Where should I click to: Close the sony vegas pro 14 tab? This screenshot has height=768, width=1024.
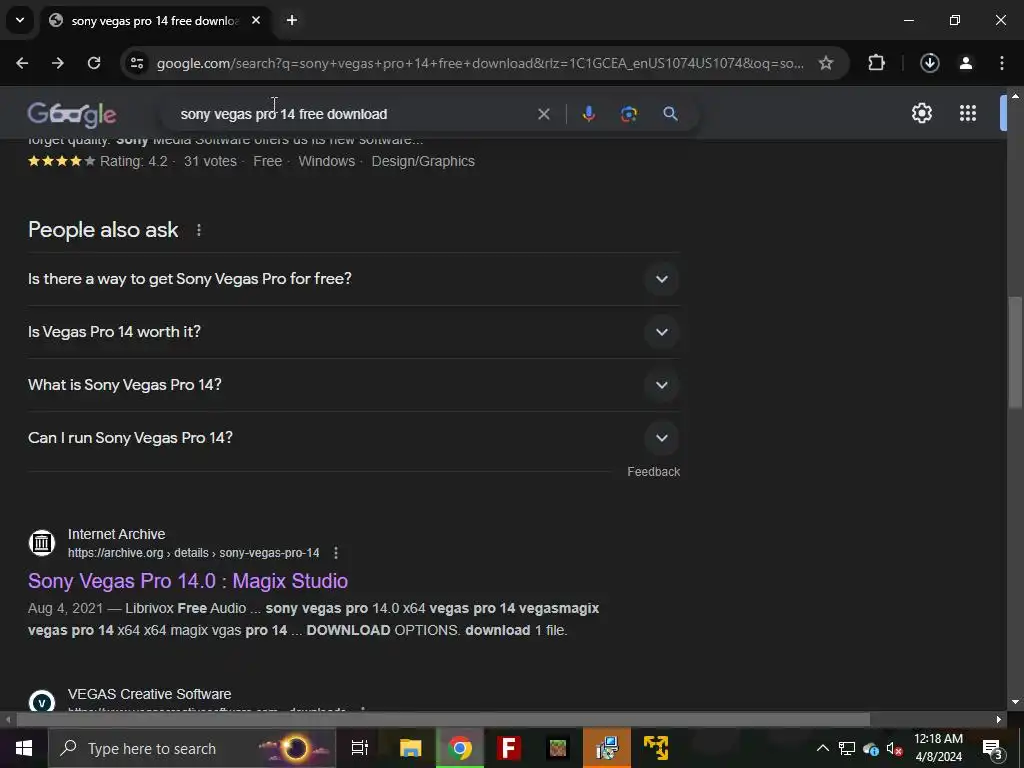click(256, 20)
